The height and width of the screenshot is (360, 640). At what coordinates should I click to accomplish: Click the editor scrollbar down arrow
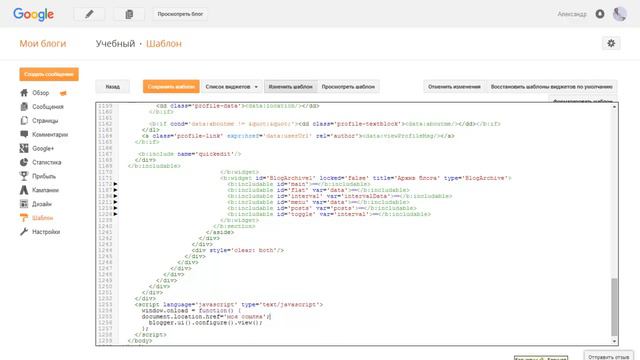[x=614, y=341]
